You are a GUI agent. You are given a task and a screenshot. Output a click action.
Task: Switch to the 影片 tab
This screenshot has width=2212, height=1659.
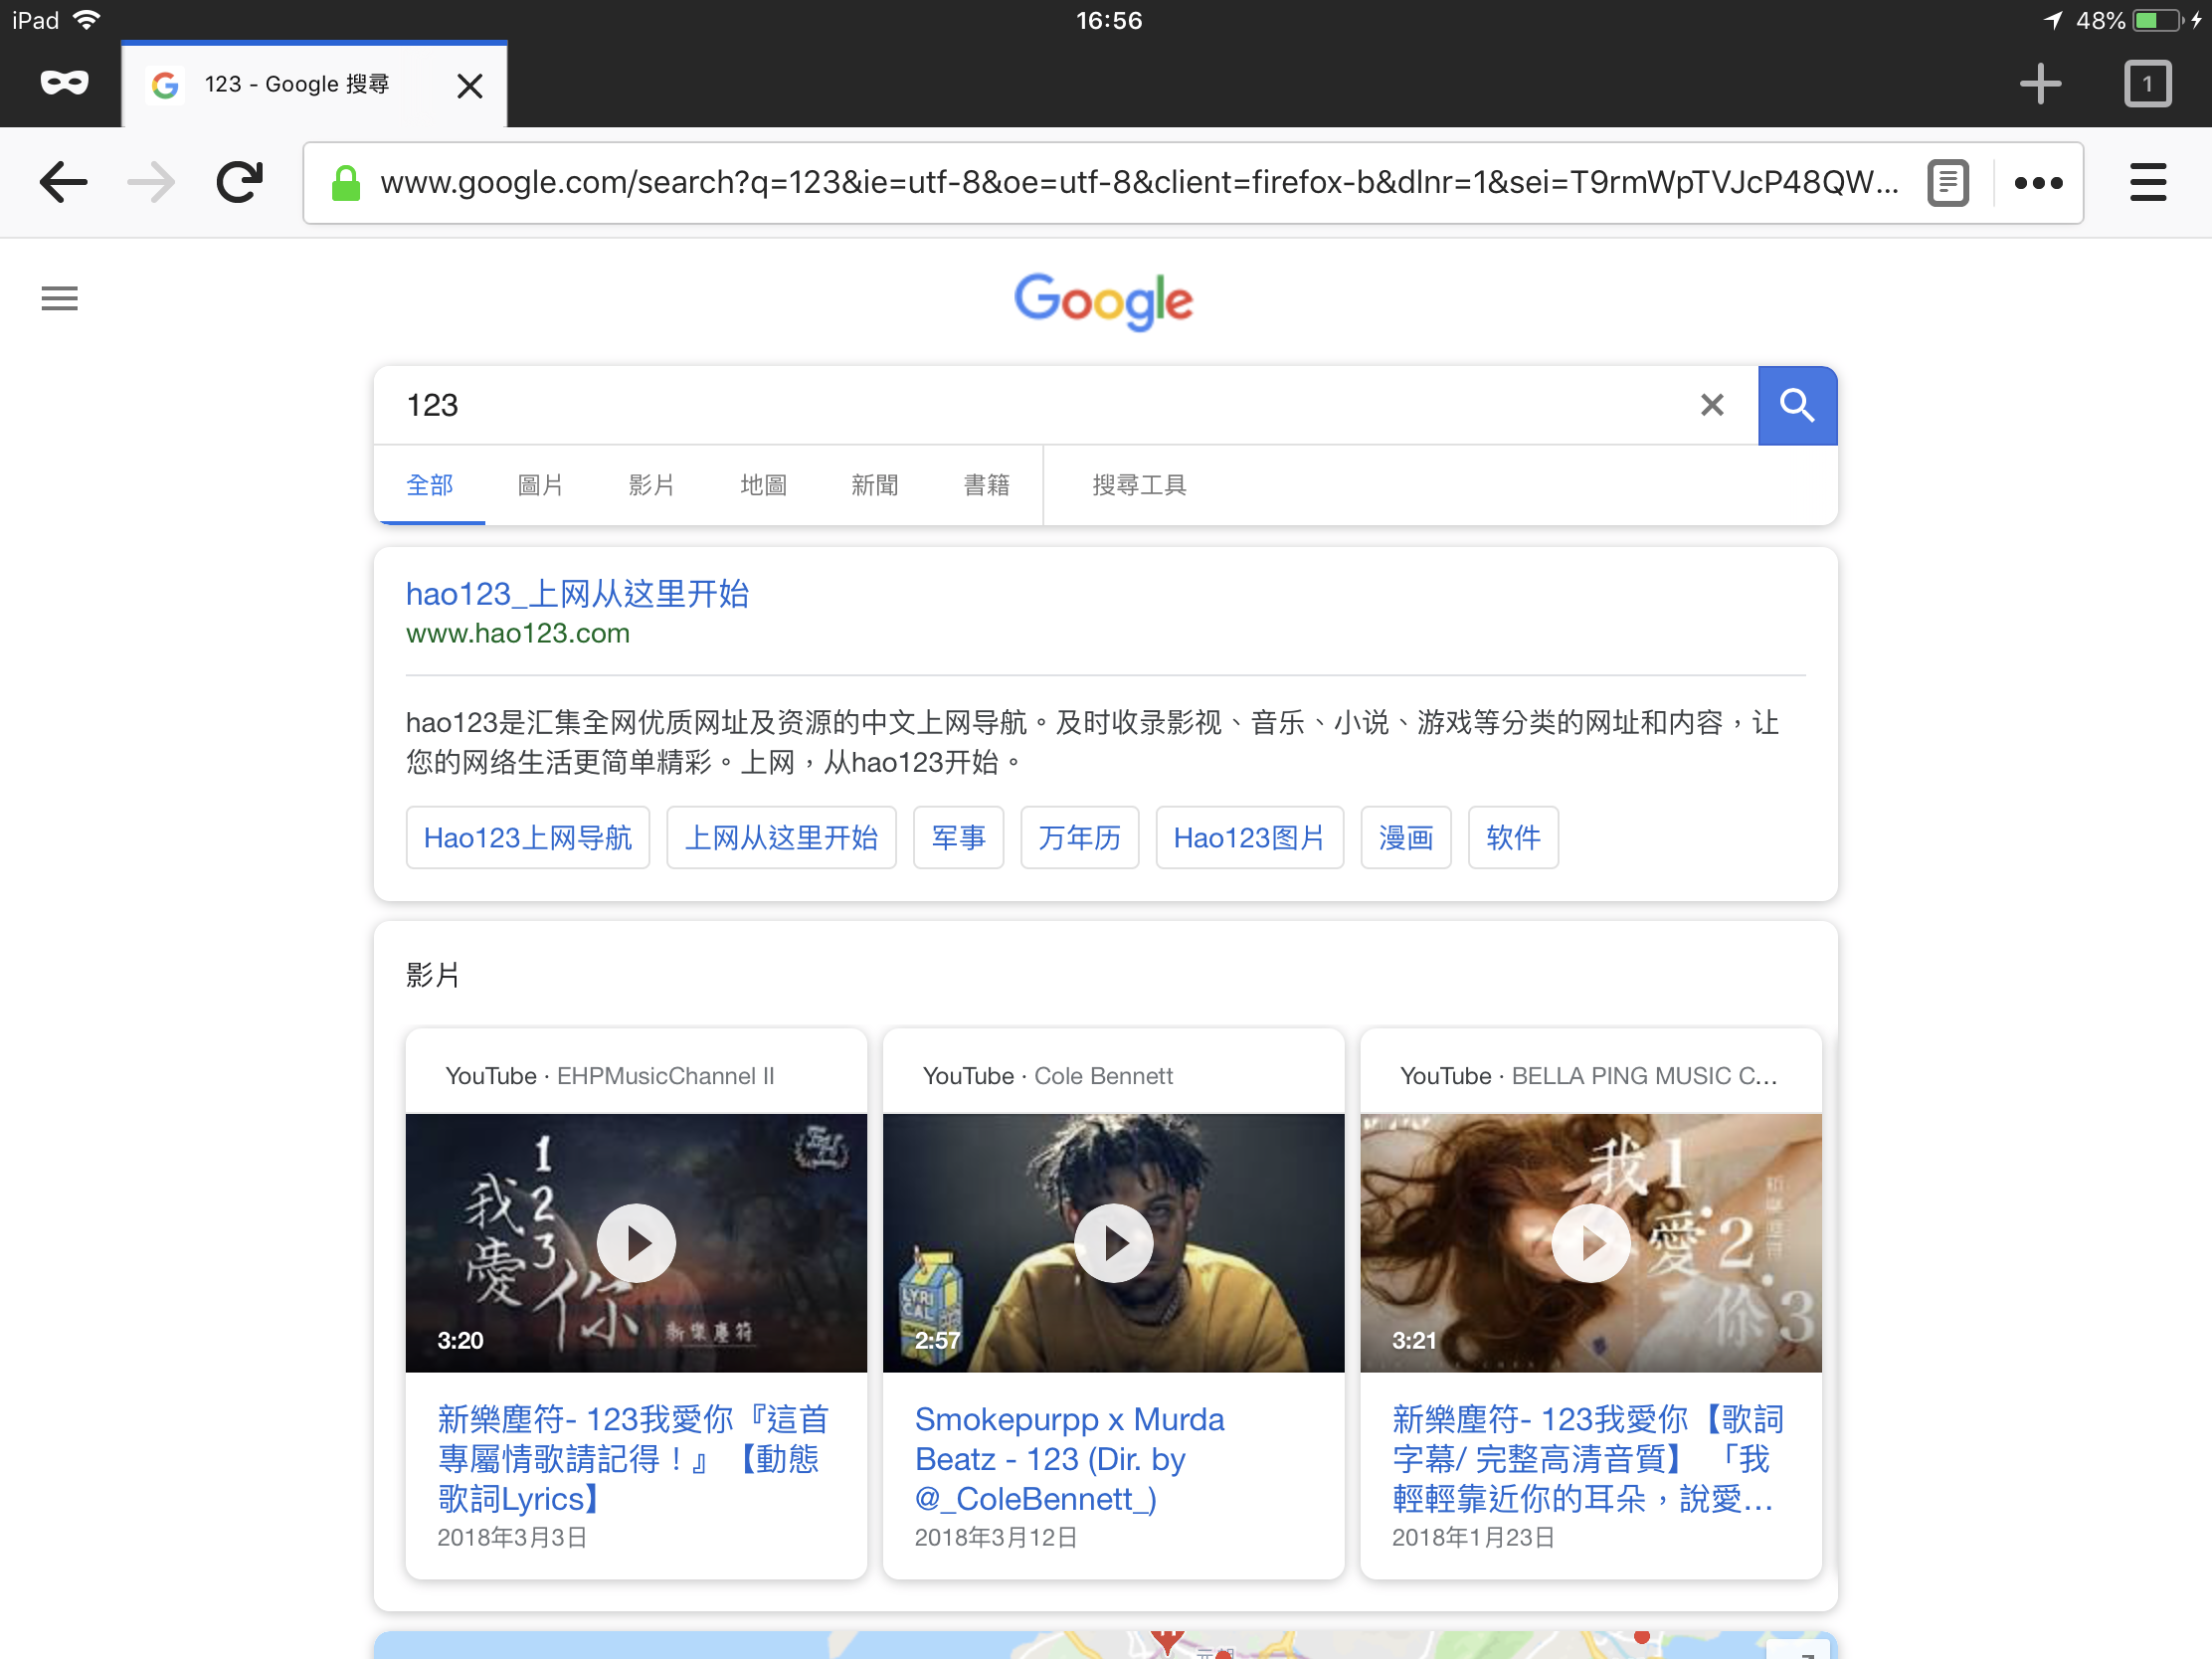pyautogui.click(x=651, y=485)
